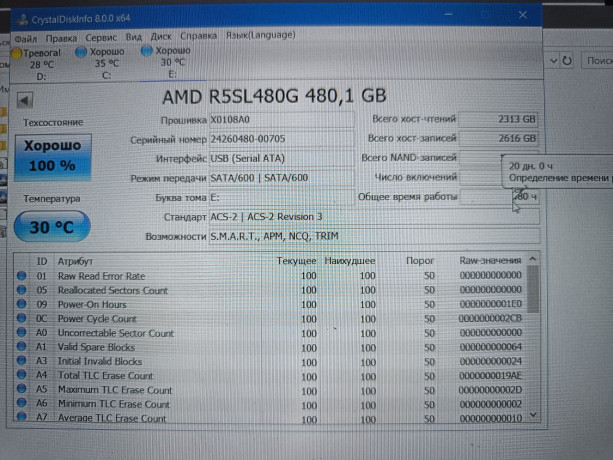Select the Reallocated Sectors Count row
The image size is (613, 460).
[270, 290]
